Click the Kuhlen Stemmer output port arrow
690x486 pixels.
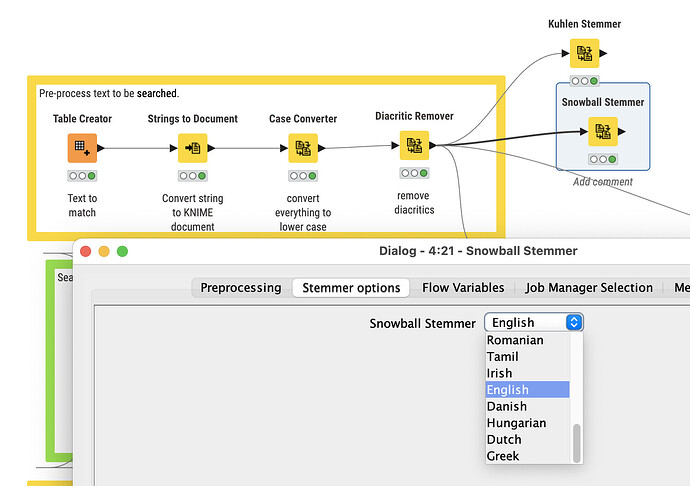click(603, 53)
